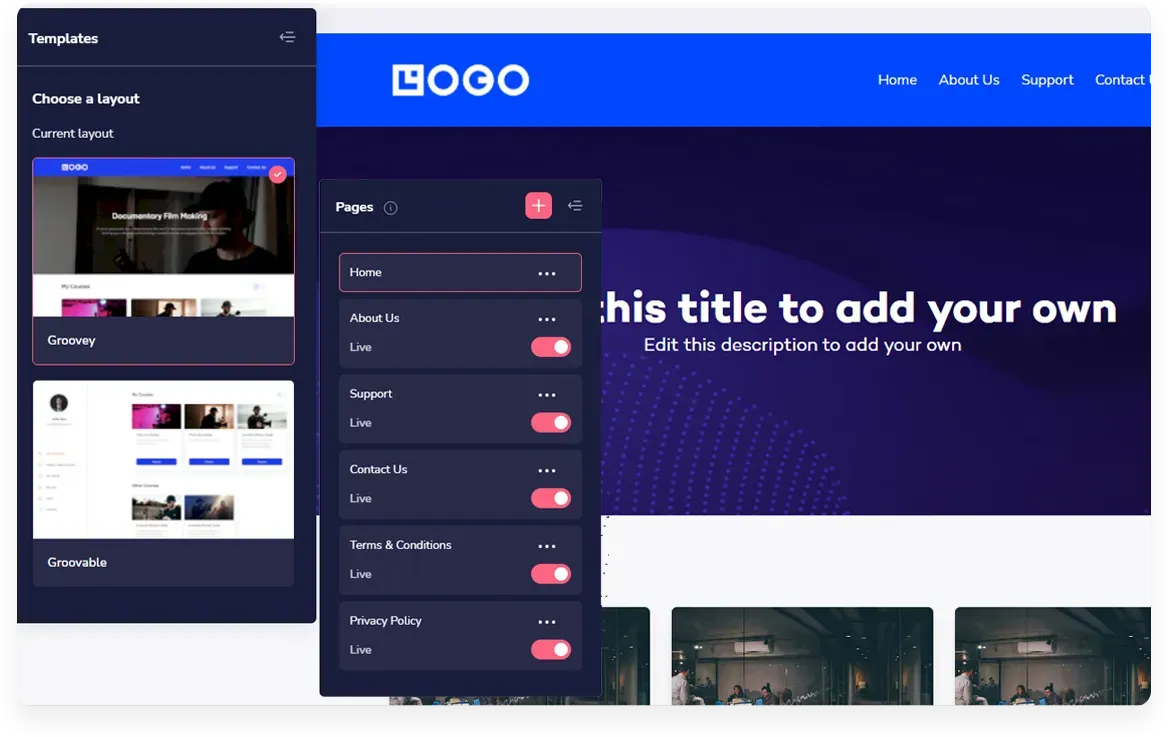Viewport: 1168px width, 737px height.
Task: Open options menu for Home page
Action: click(x=546, y=273)
